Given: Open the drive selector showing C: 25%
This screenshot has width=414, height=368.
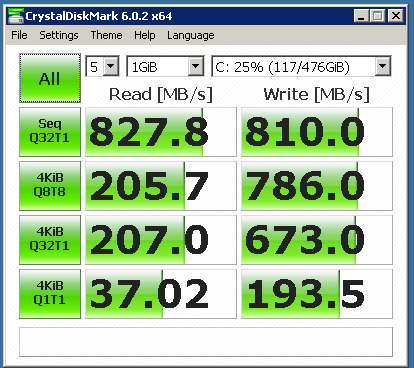Looking at the screenshot, I should click(301, 66).
